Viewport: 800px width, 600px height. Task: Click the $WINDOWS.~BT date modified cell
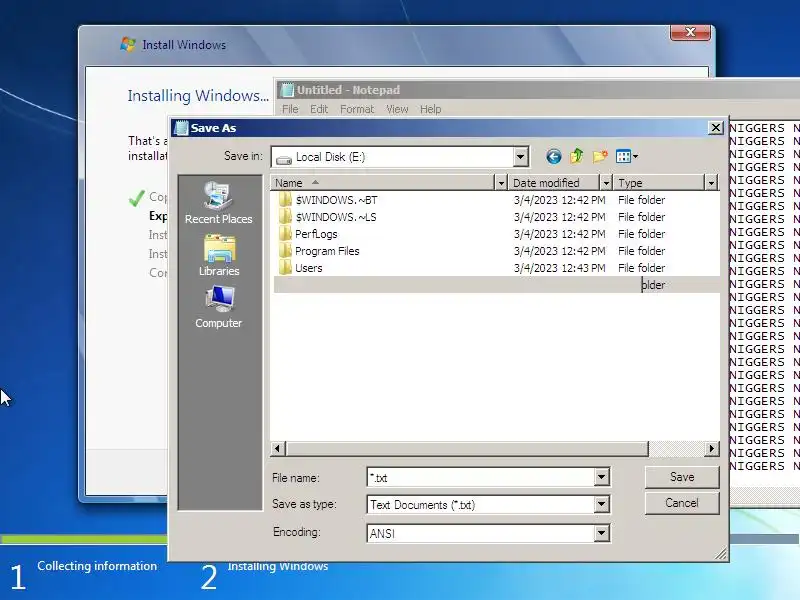559,199
